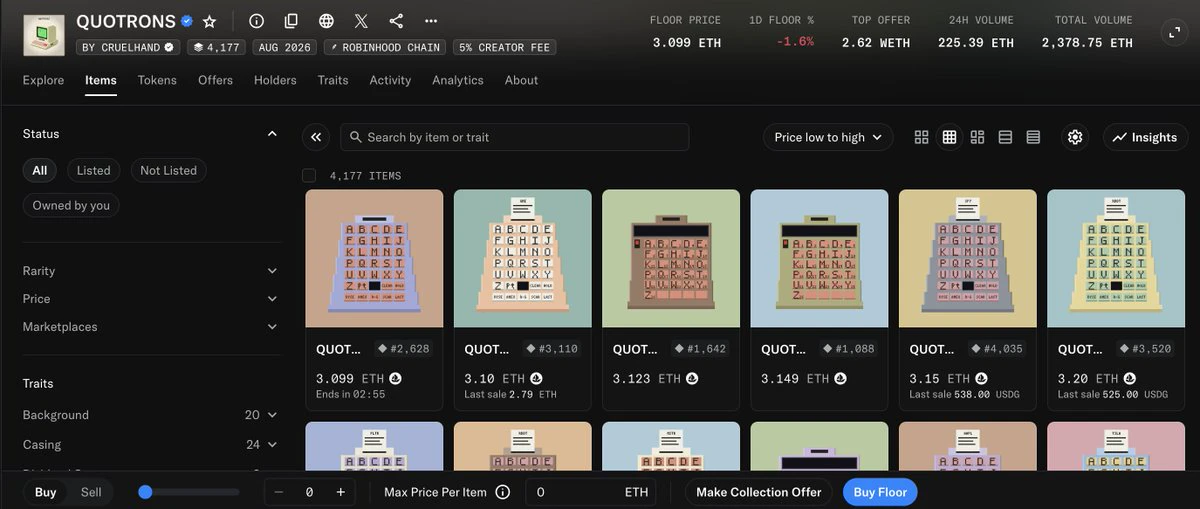Open the Activity tab

(390, 80)
